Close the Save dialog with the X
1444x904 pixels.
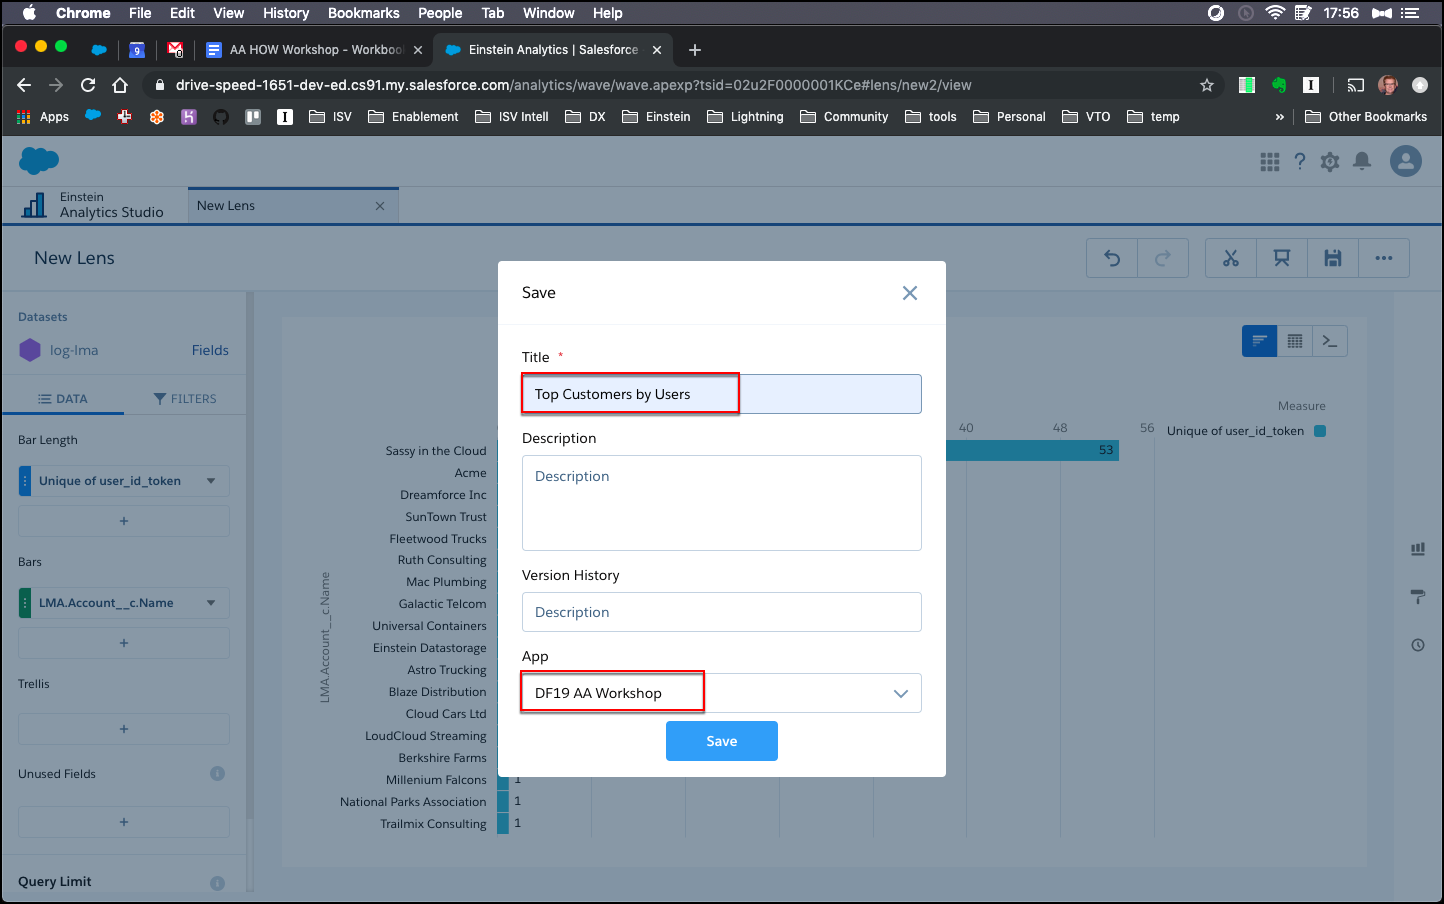pos(909,293)
